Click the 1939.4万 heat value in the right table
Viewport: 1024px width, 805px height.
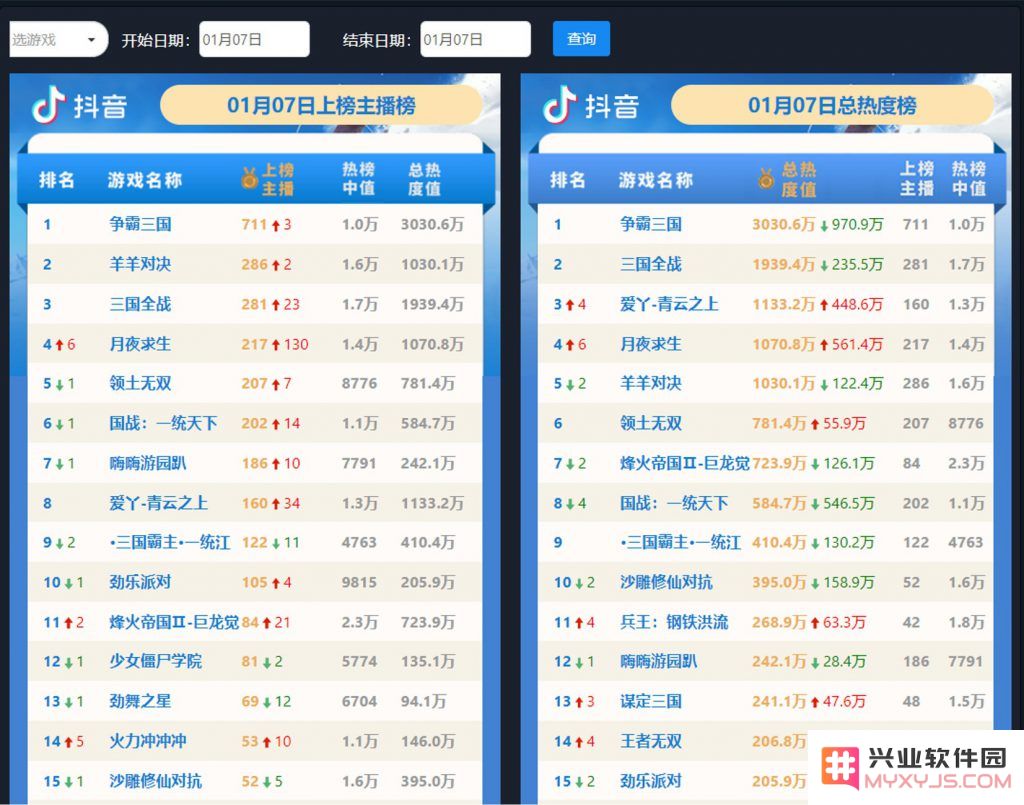pyautogui.click(x=784, y=264)
